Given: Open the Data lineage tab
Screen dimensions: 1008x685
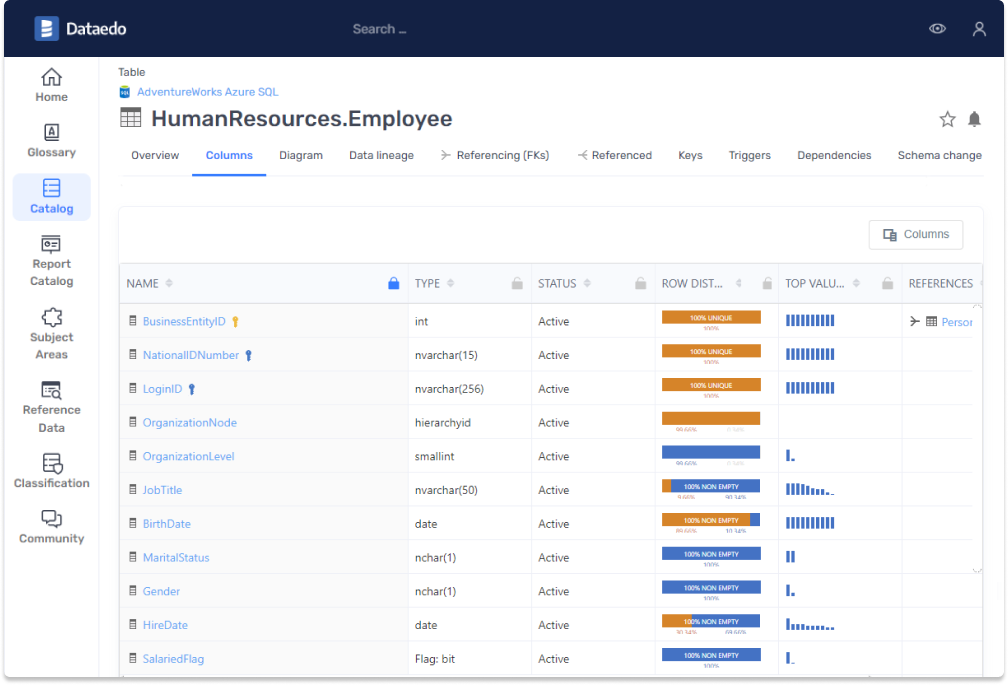Looking at the screenshot, I should 381,156.
